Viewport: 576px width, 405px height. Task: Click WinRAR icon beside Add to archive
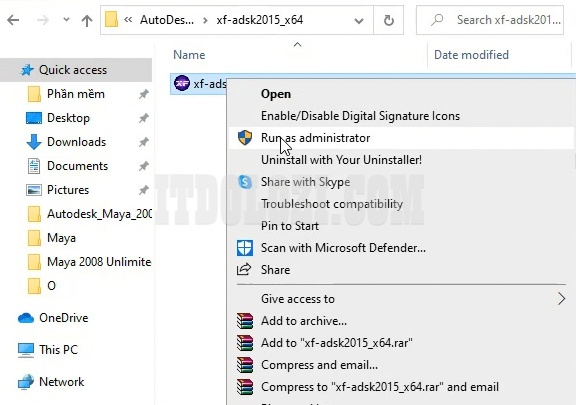pos(245,321)
